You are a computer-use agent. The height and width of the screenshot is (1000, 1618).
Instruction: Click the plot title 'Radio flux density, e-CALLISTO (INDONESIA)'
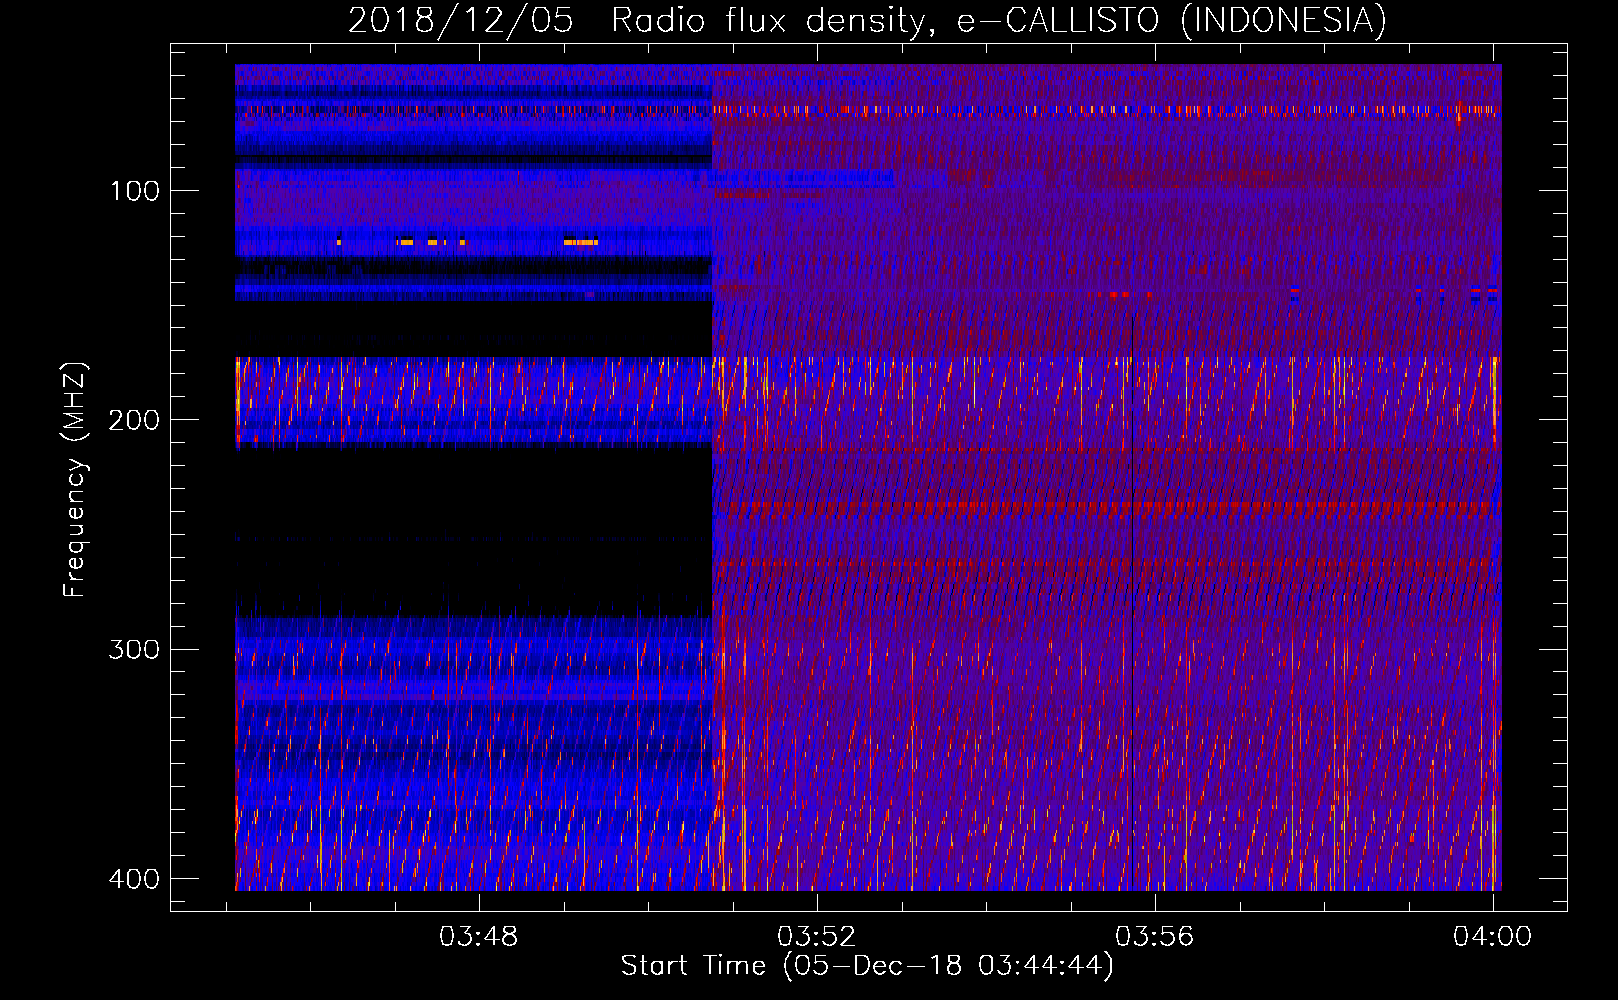[998, 21]
